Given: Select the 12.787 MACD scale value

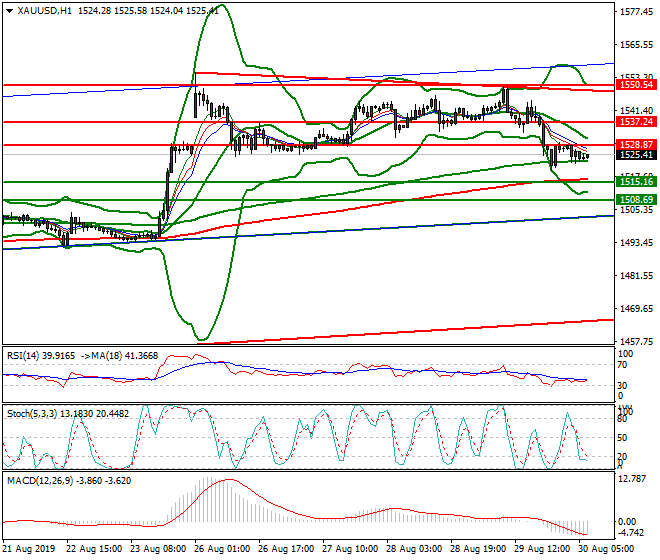Looking at the screenshot, I should click(631, 479).
